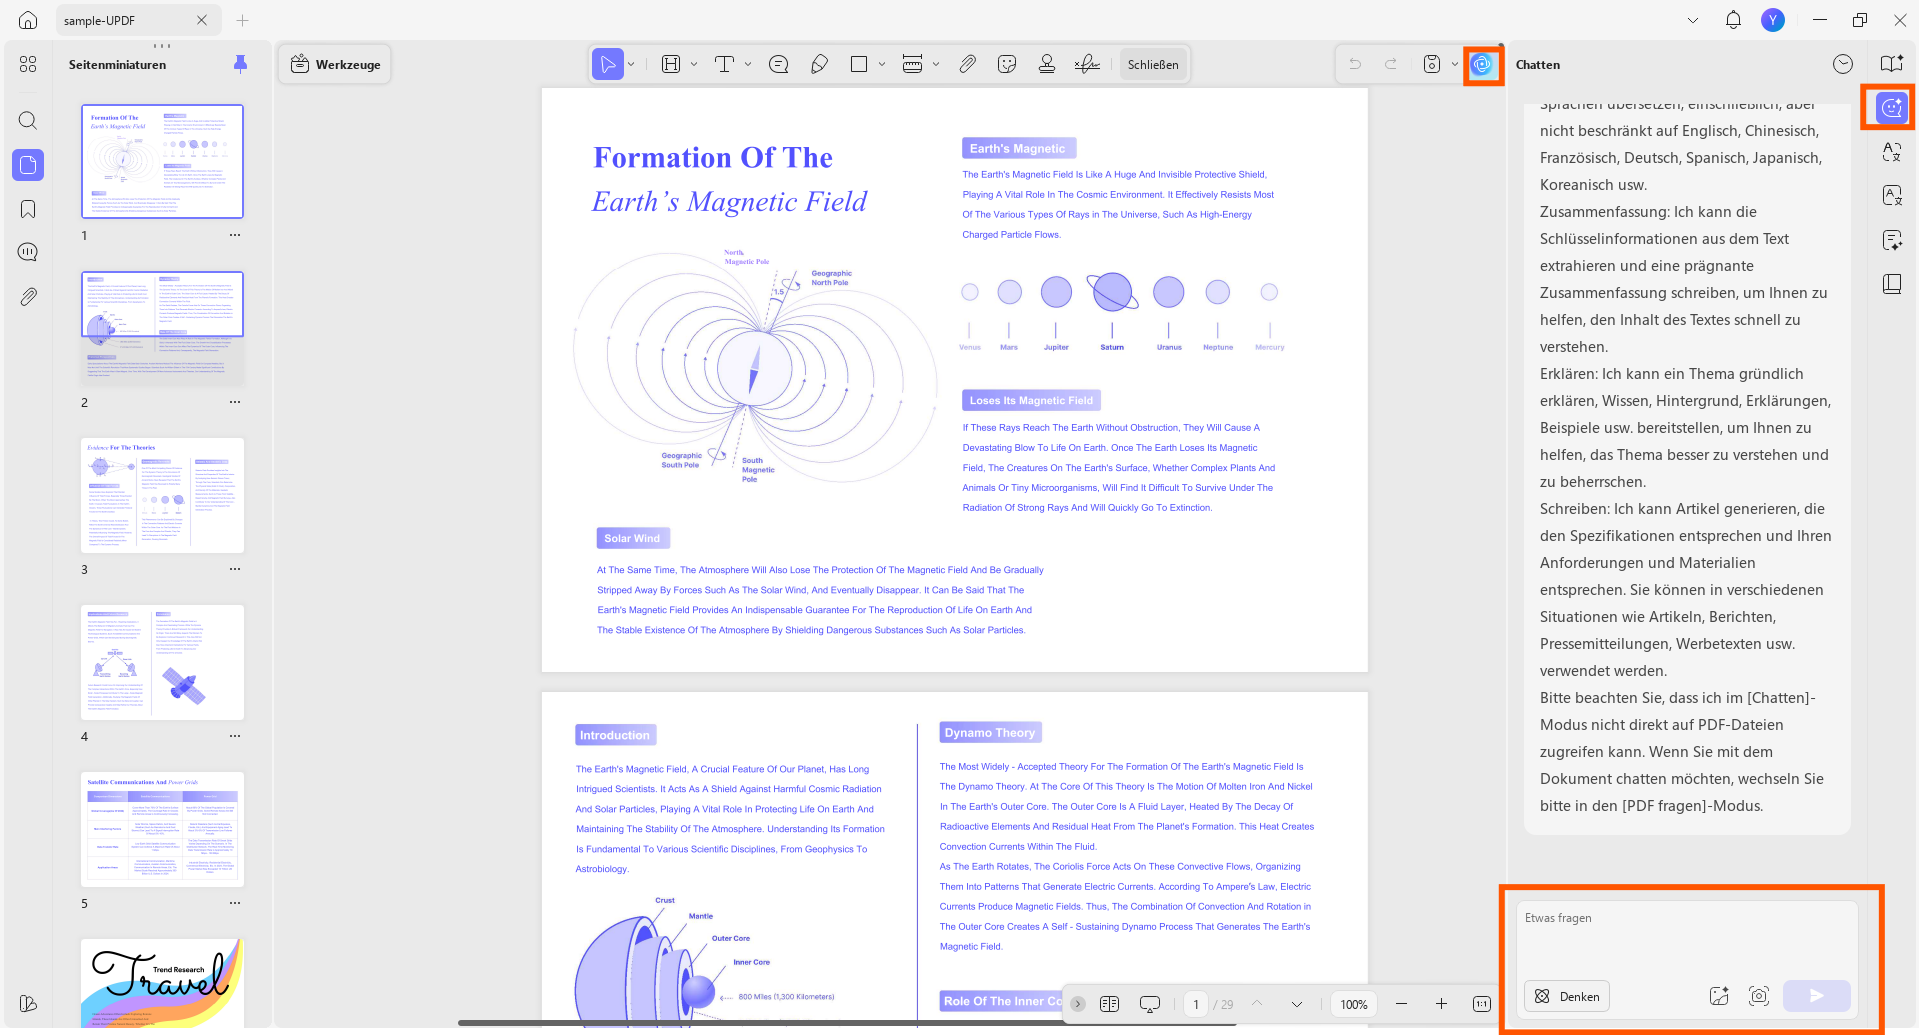Open page 3 thumbnail options menu
The width and height of the screenshot is (1919, 1035).
pyautogui.click(x=235, y=569)
